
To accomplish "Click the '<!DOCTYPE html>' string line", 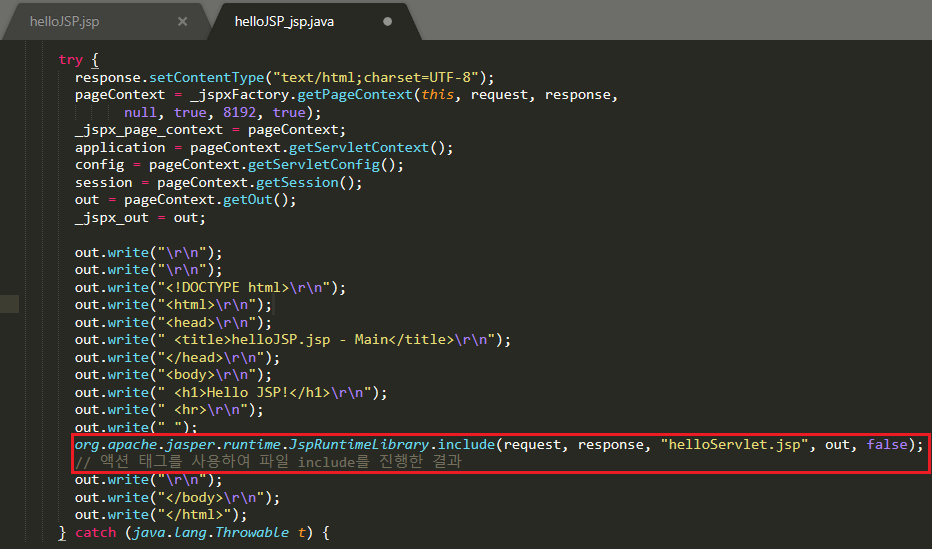I will [x=210, y=288].
